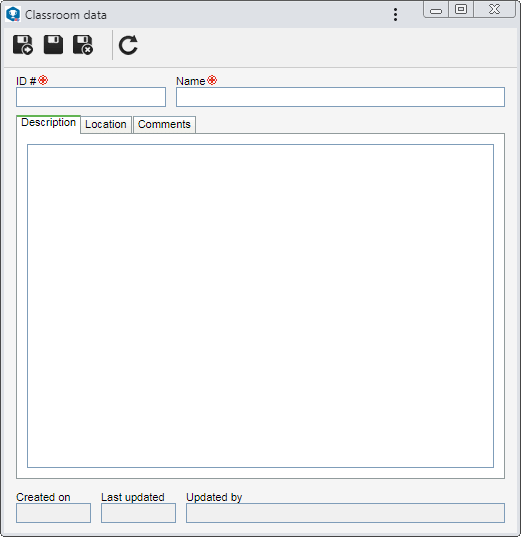Maximize the Classroom data window
The image size is (521, 537).
pyautogui.click(x=461, y=9)
